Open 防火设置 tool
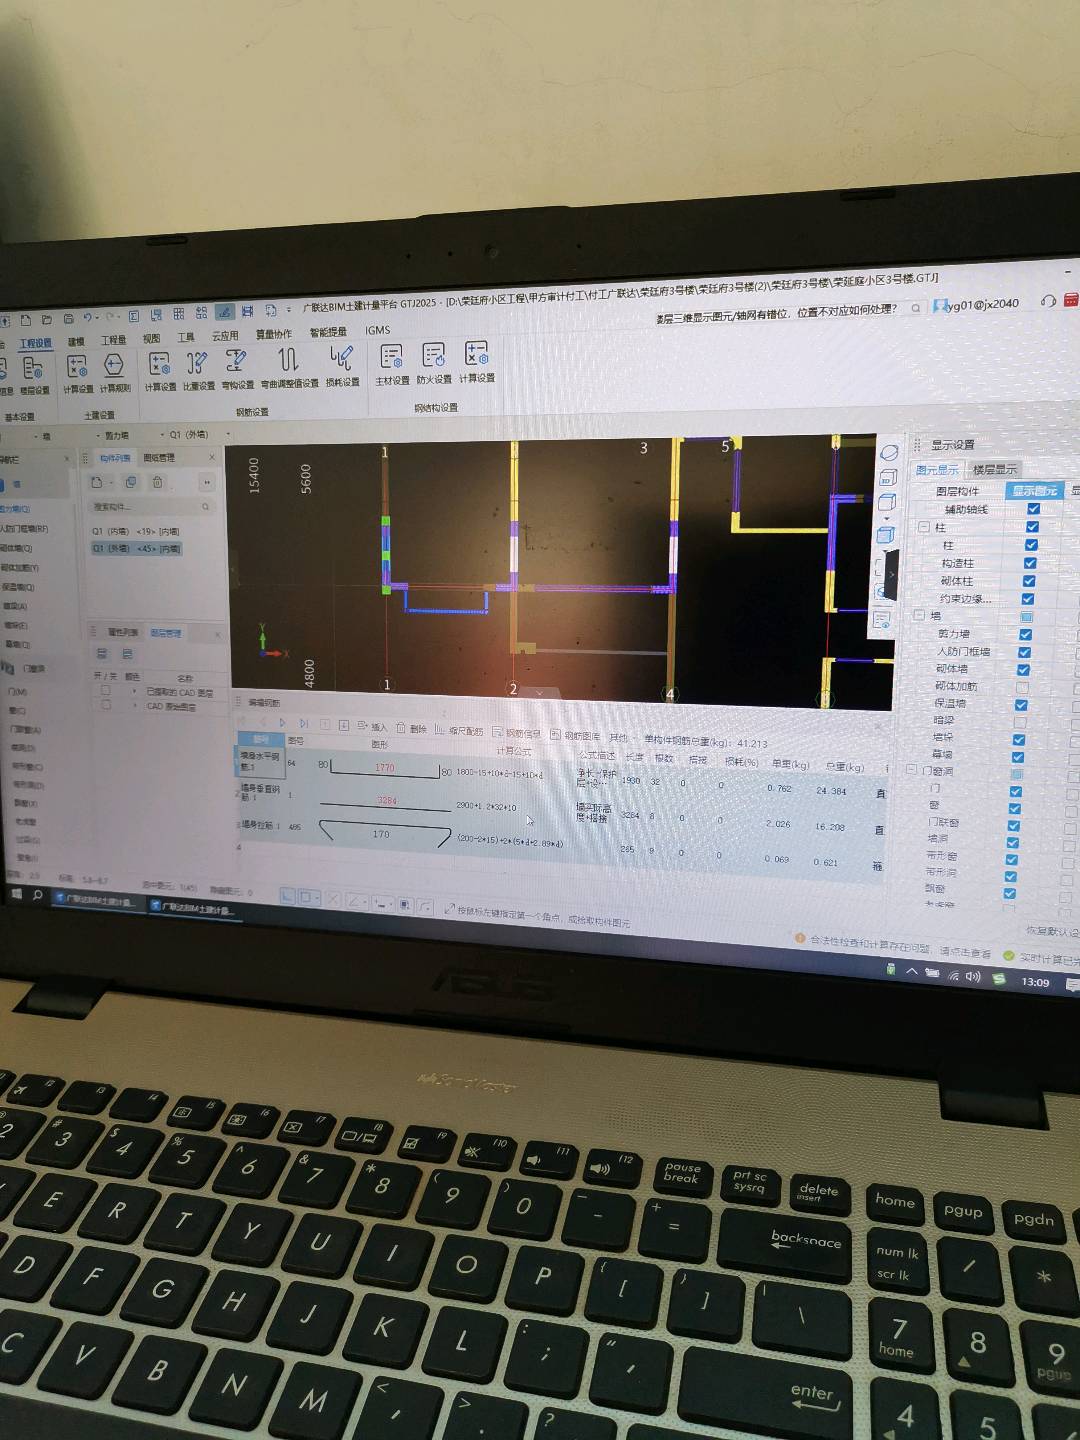This screenshot has height=1440, width=1080. click(434, 362)
